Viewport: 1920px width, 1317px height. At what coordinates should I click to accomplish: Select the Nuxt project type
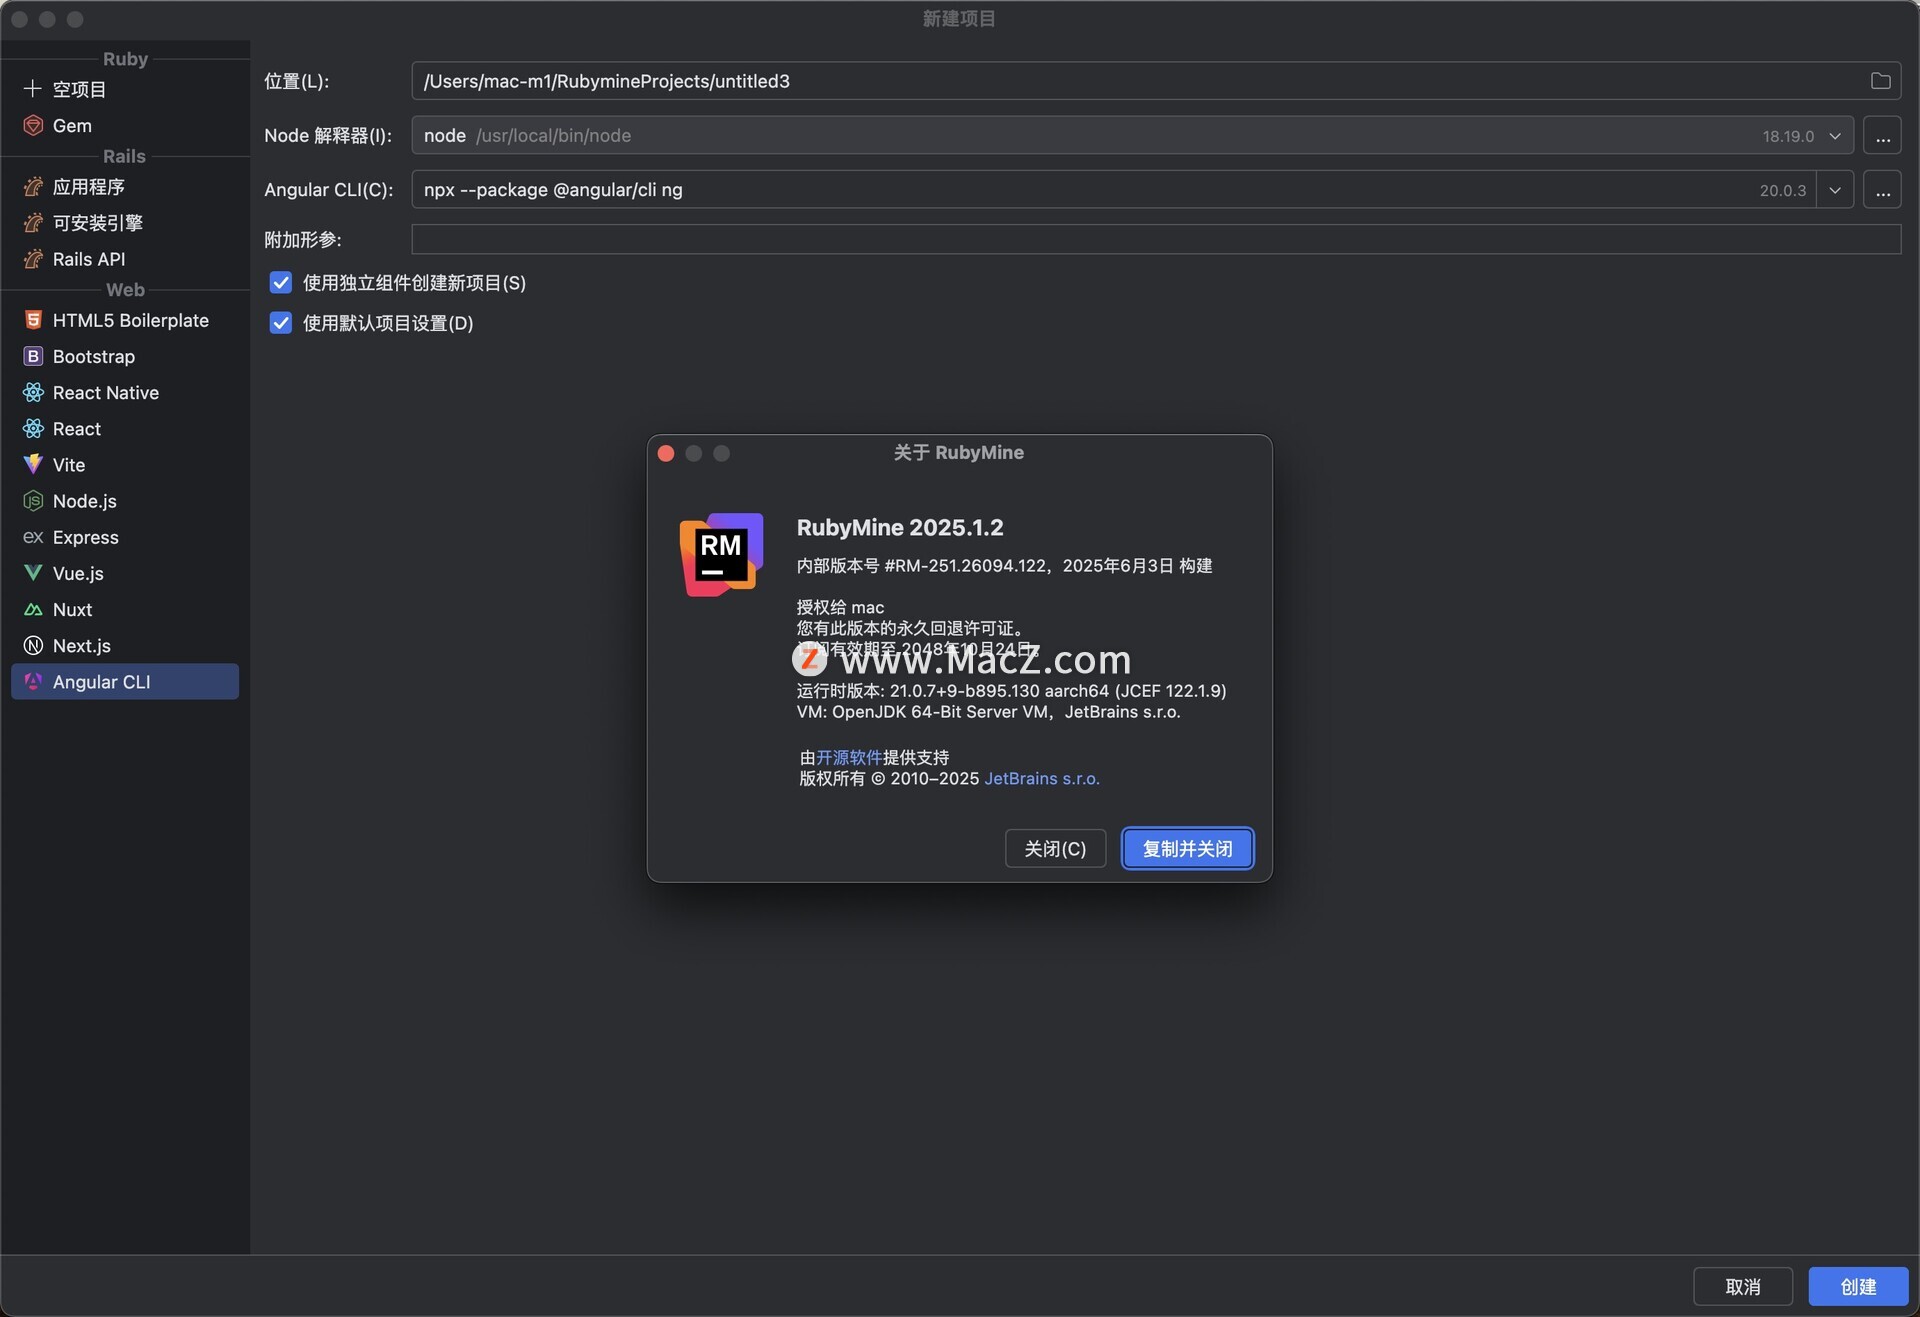[125, 609]
